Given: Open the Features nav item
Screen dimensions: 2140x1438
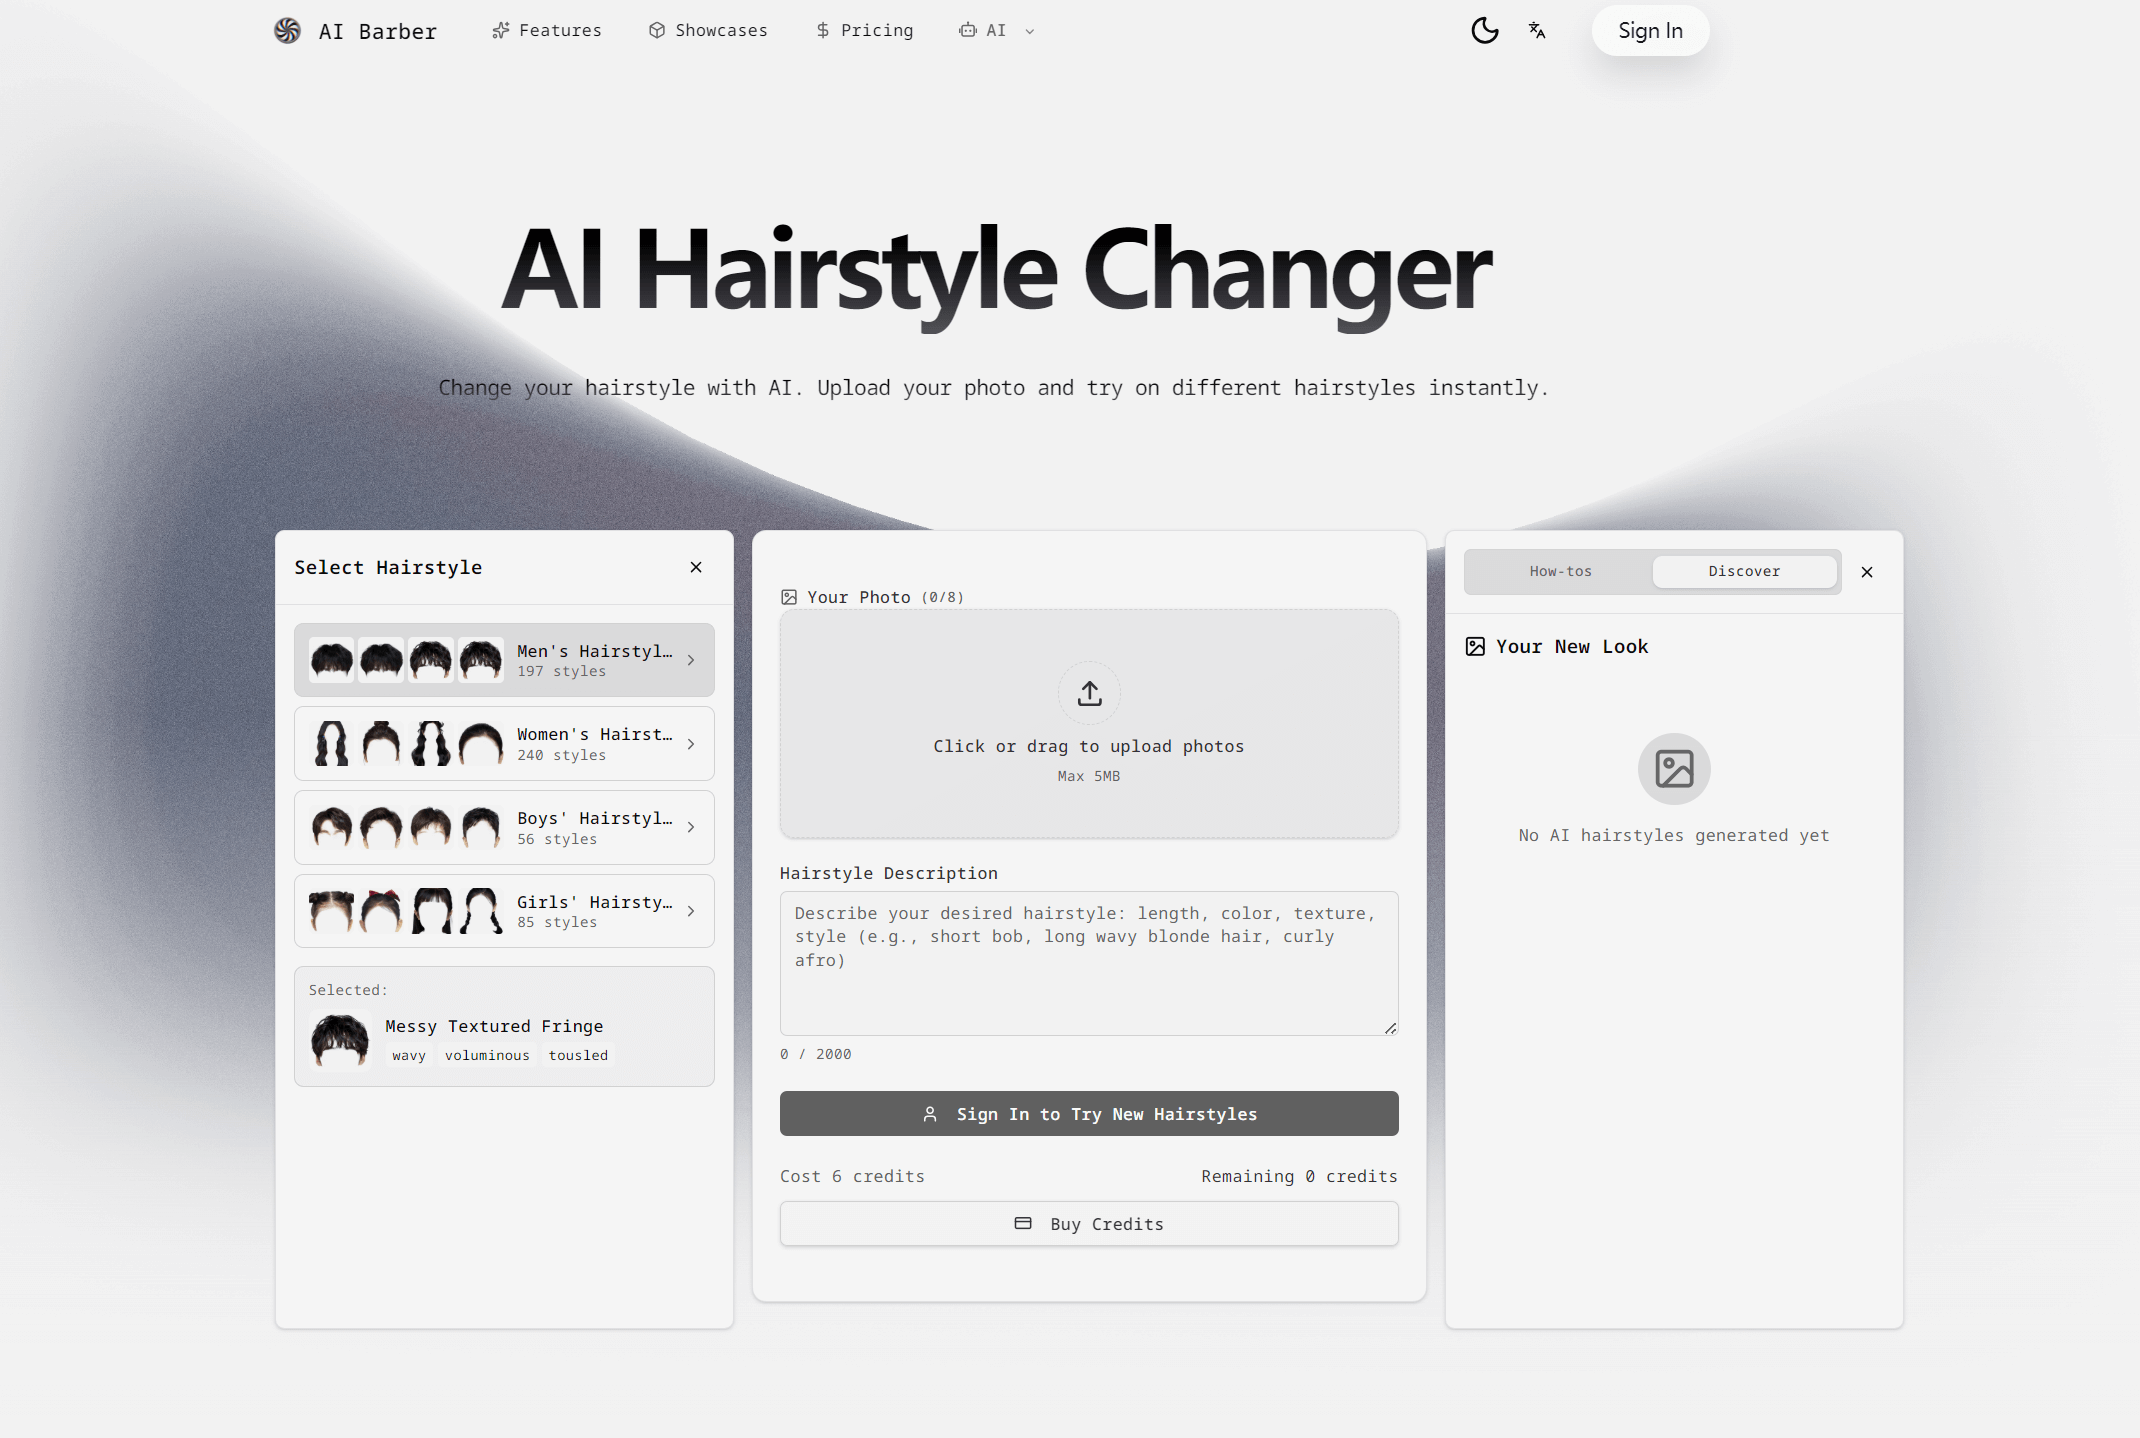Looking at the screenshot, I should [x=547, y=31].
